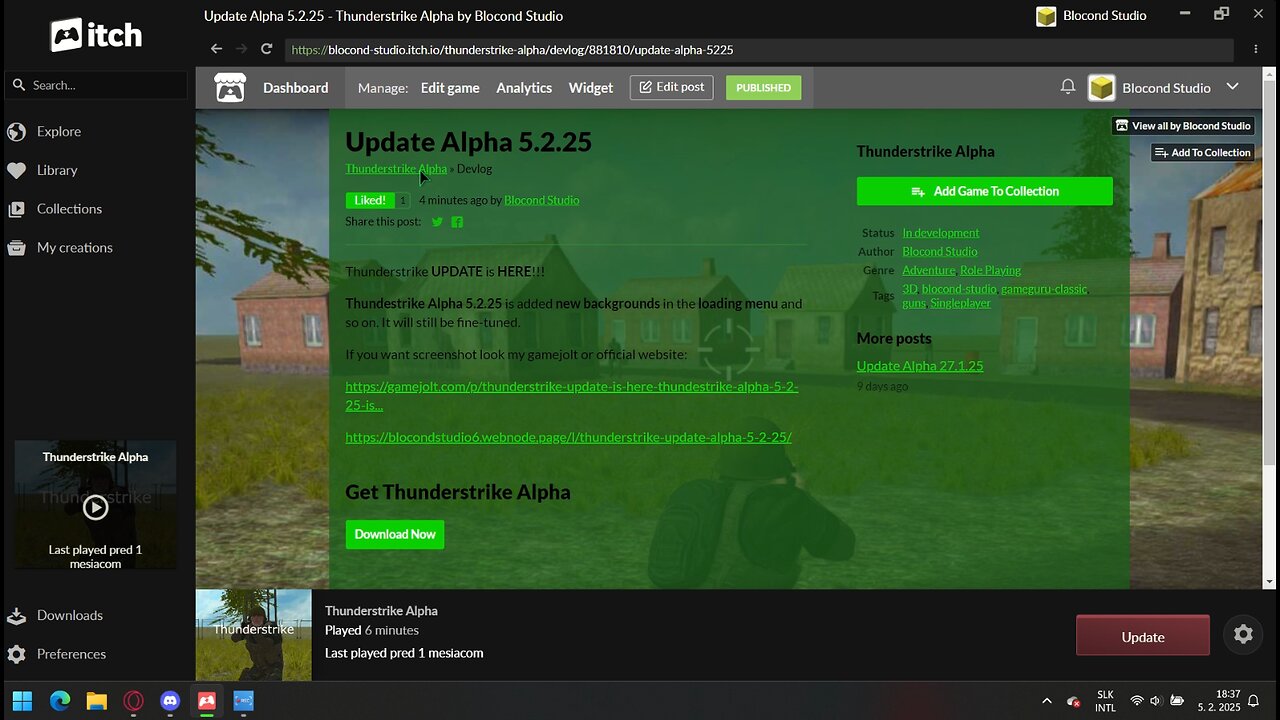The height and width of the screenshot is (720, 1280).
Task: Click page scrollbar down arrow
Action: coord(1270,581)
